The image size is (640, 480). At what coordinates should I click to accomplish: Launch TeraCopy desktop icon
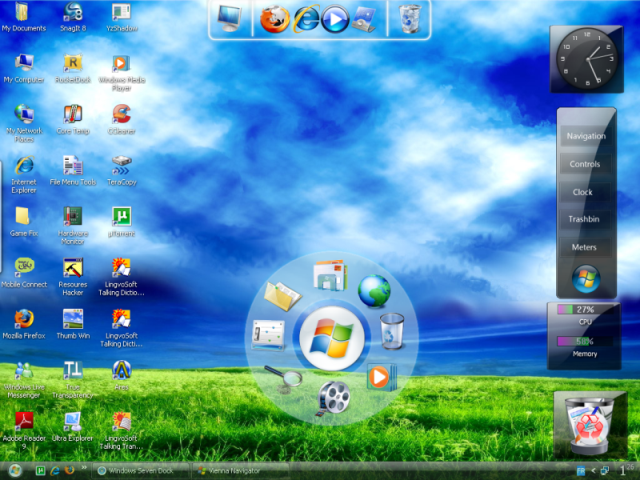click(122, 171)
